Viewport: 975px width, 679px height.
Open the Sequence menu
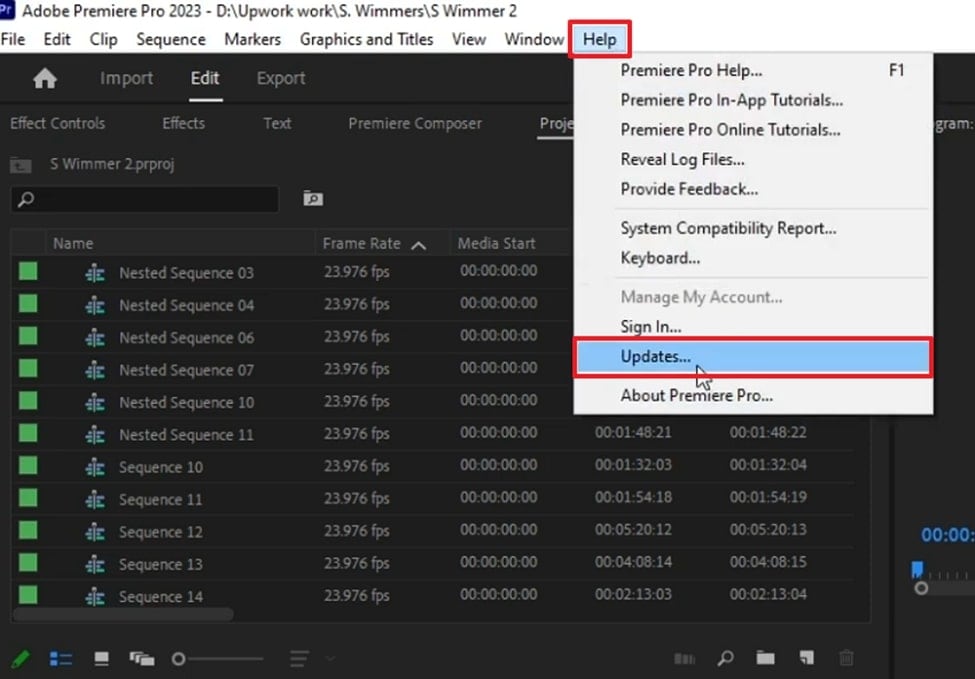click(x=171, y=39)
